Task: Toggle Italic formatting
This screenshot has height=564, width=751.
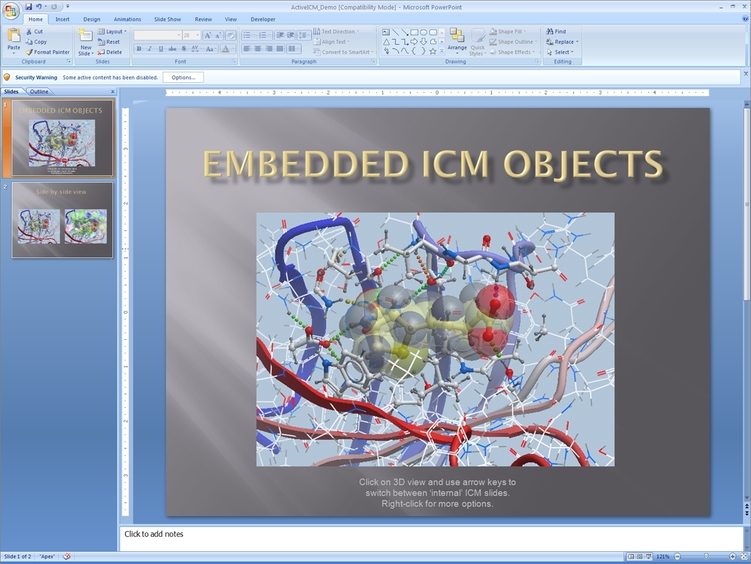Action: pos(149,48)
